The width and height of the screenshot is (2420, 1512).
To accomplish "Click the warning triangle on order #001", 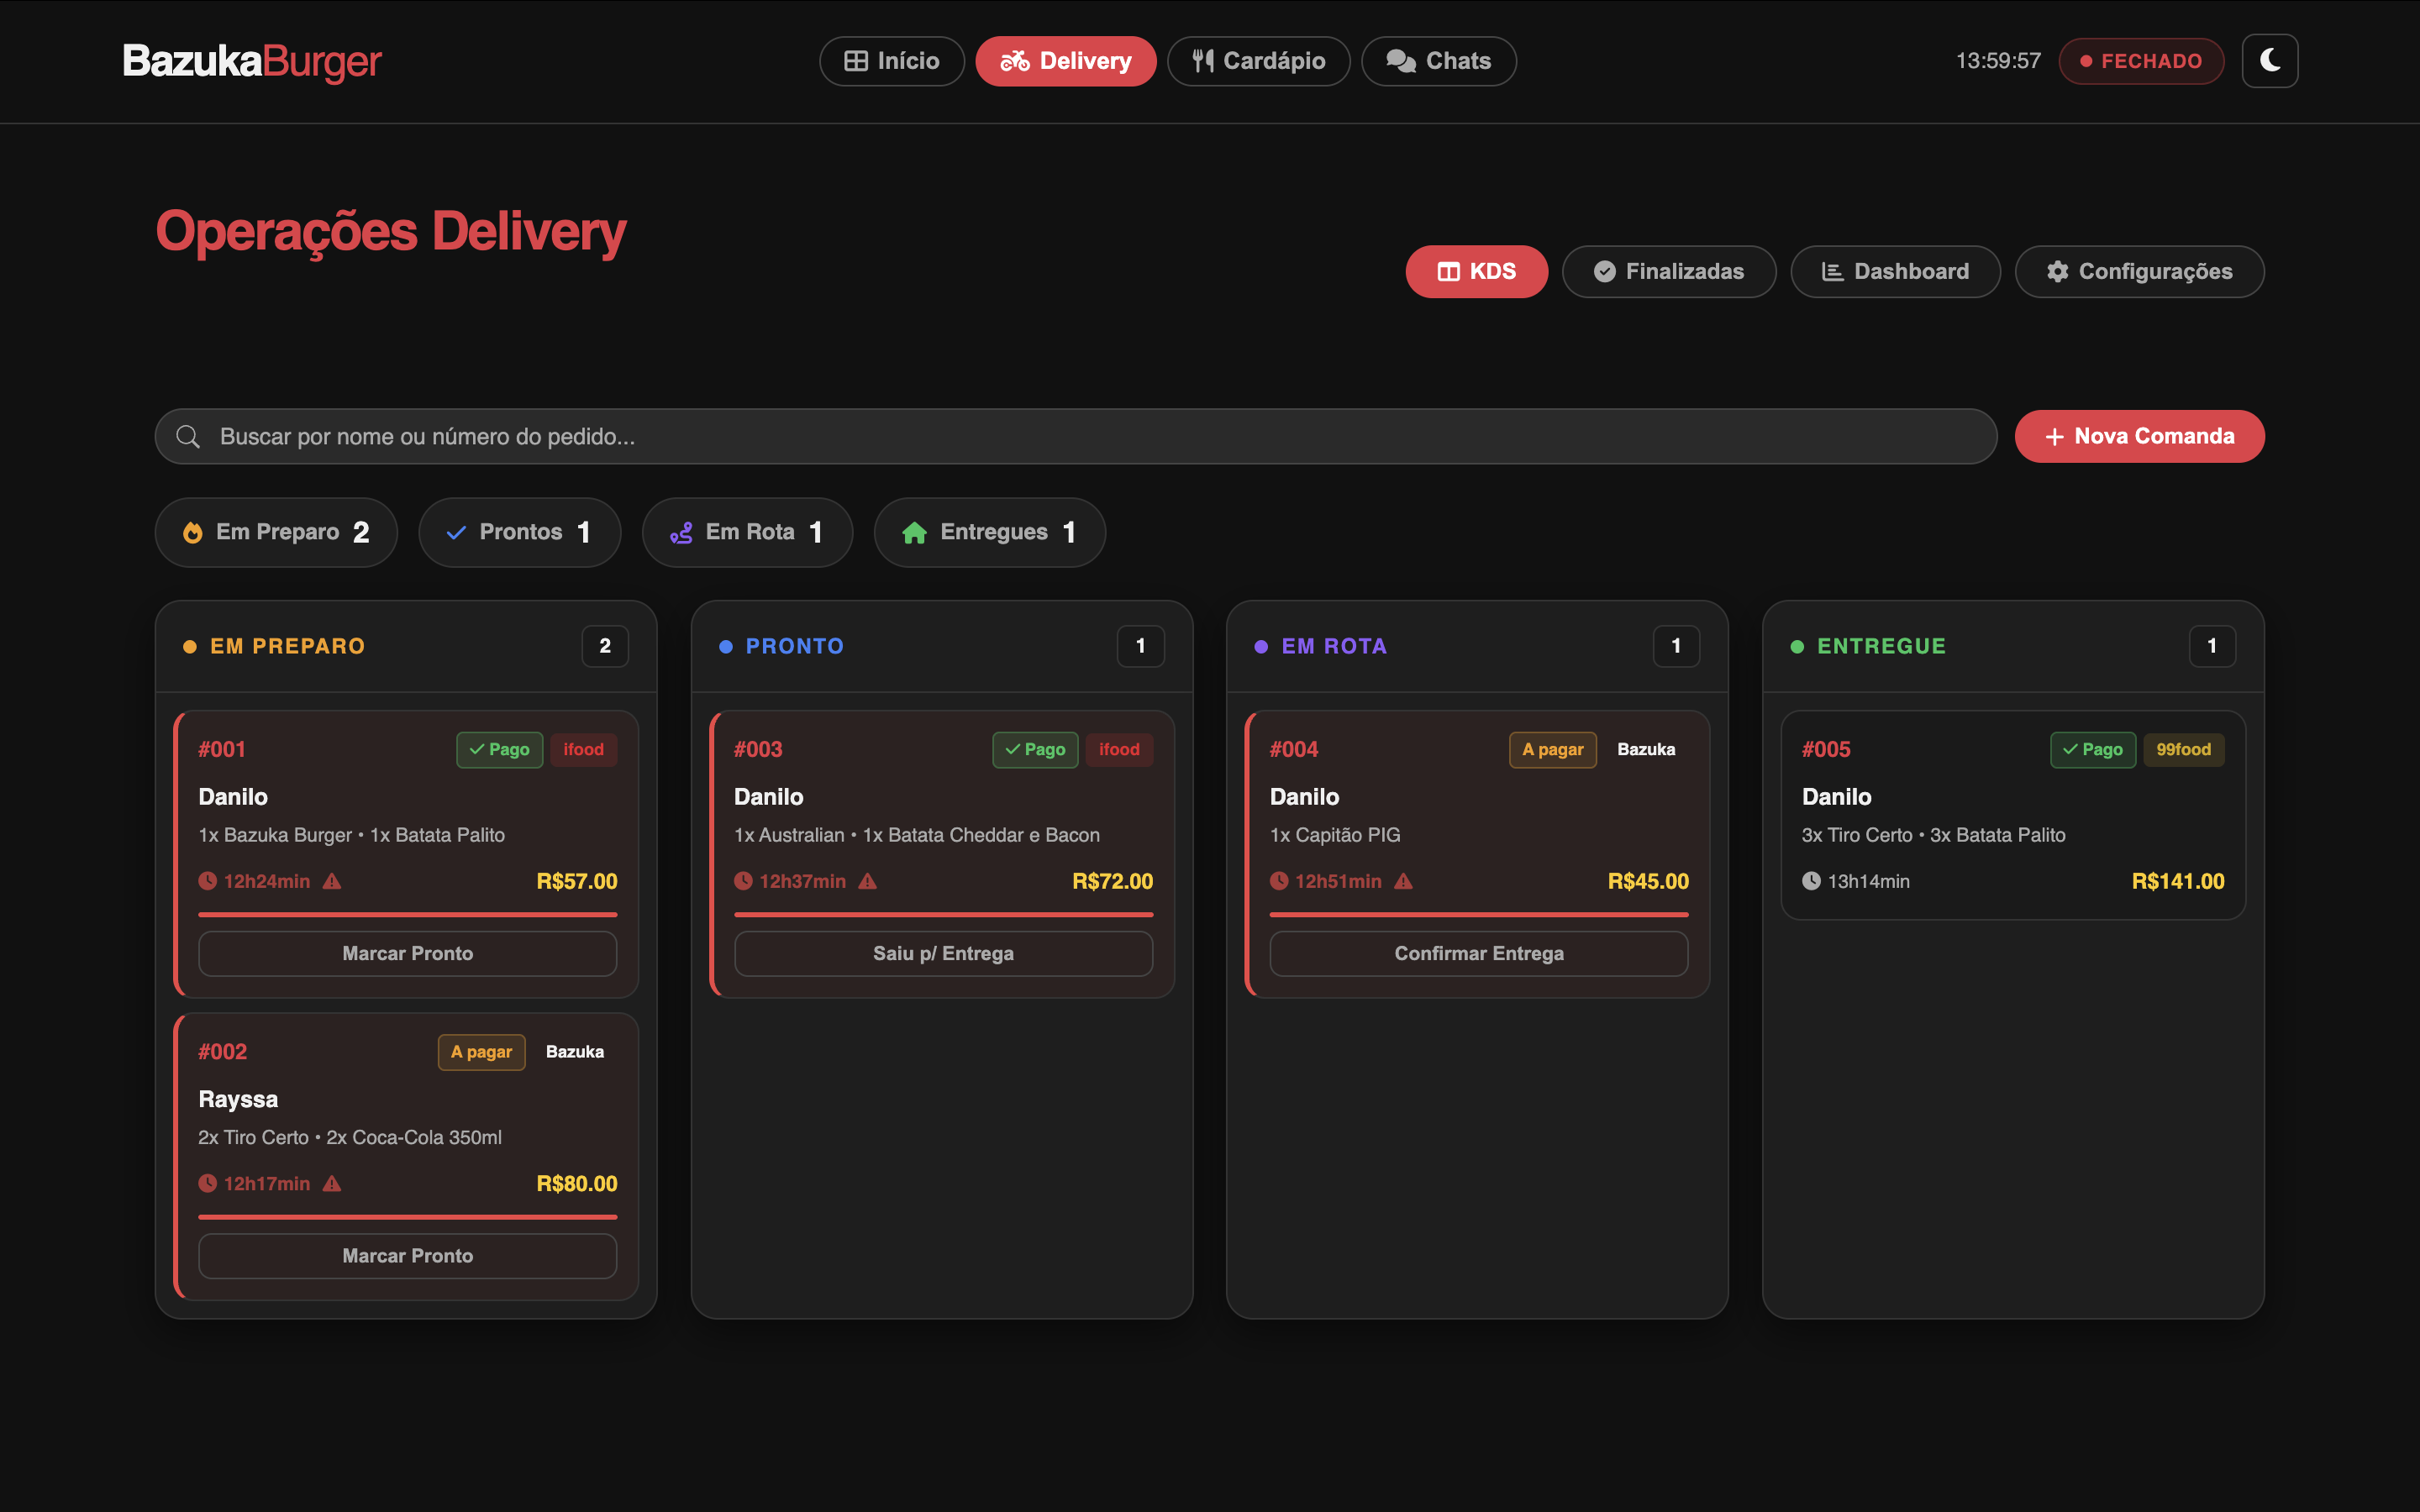I will [333, 881].
